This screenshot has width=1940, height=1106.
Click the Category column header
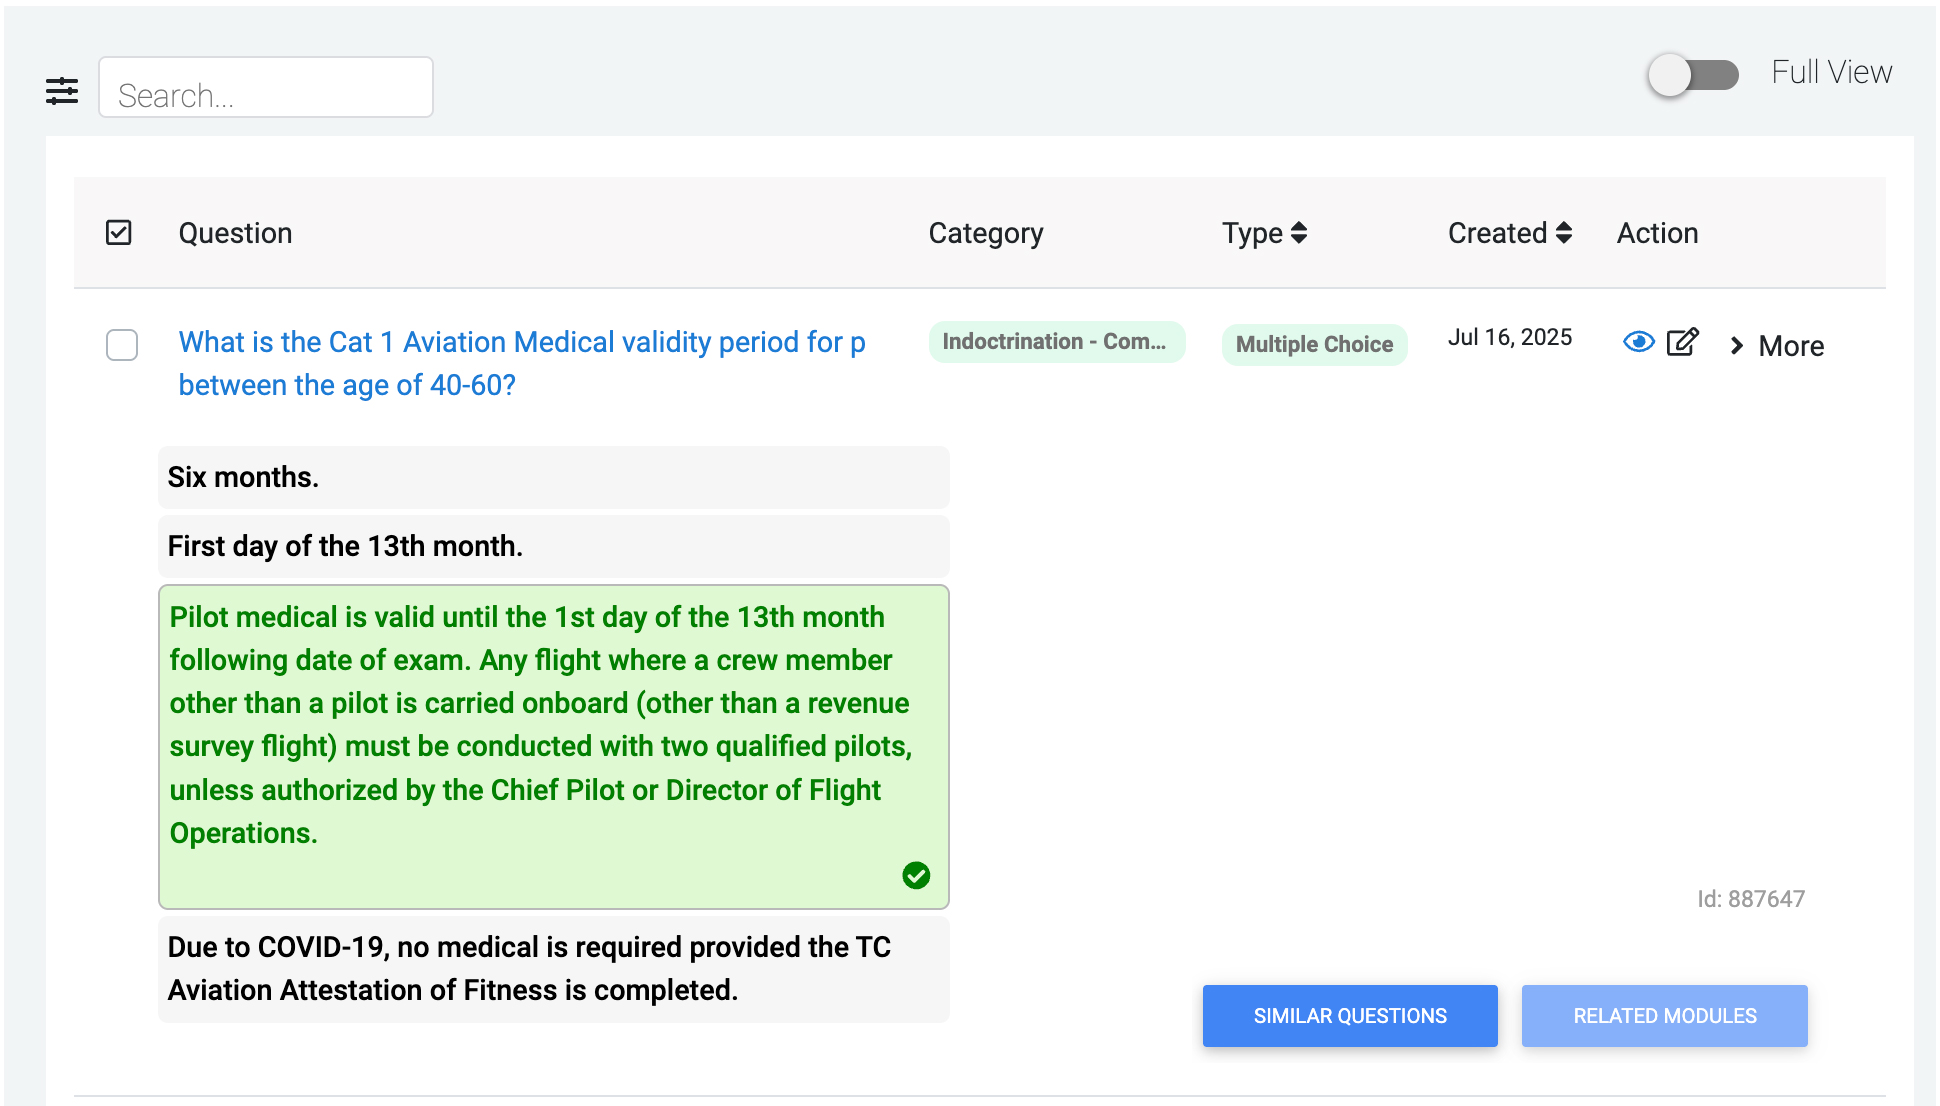985,233
